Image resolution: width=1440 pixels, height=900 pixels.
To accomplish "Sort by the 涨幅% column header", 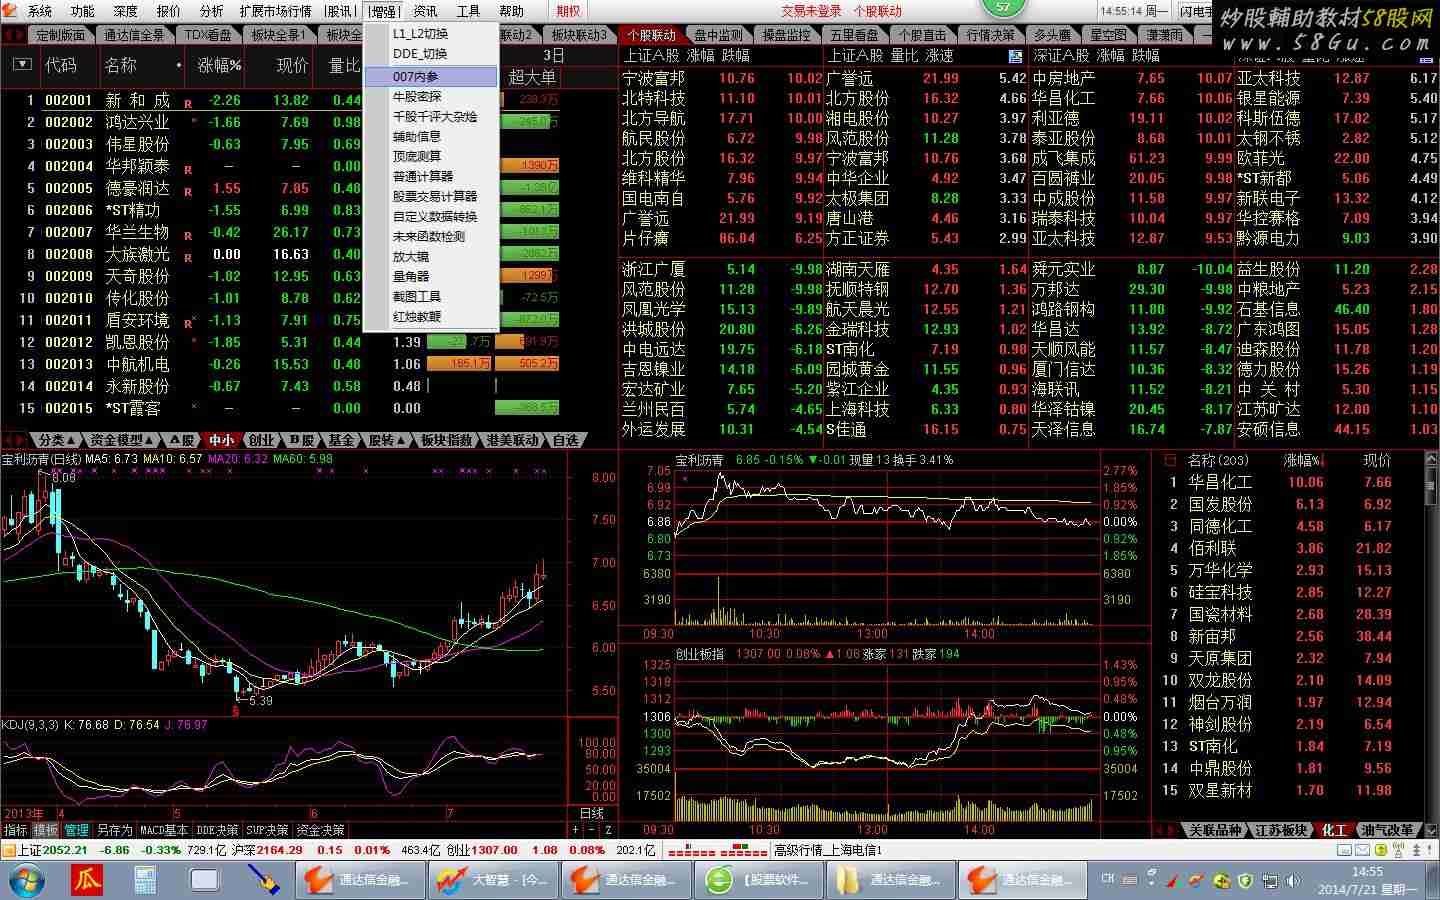I will [219, 65].
